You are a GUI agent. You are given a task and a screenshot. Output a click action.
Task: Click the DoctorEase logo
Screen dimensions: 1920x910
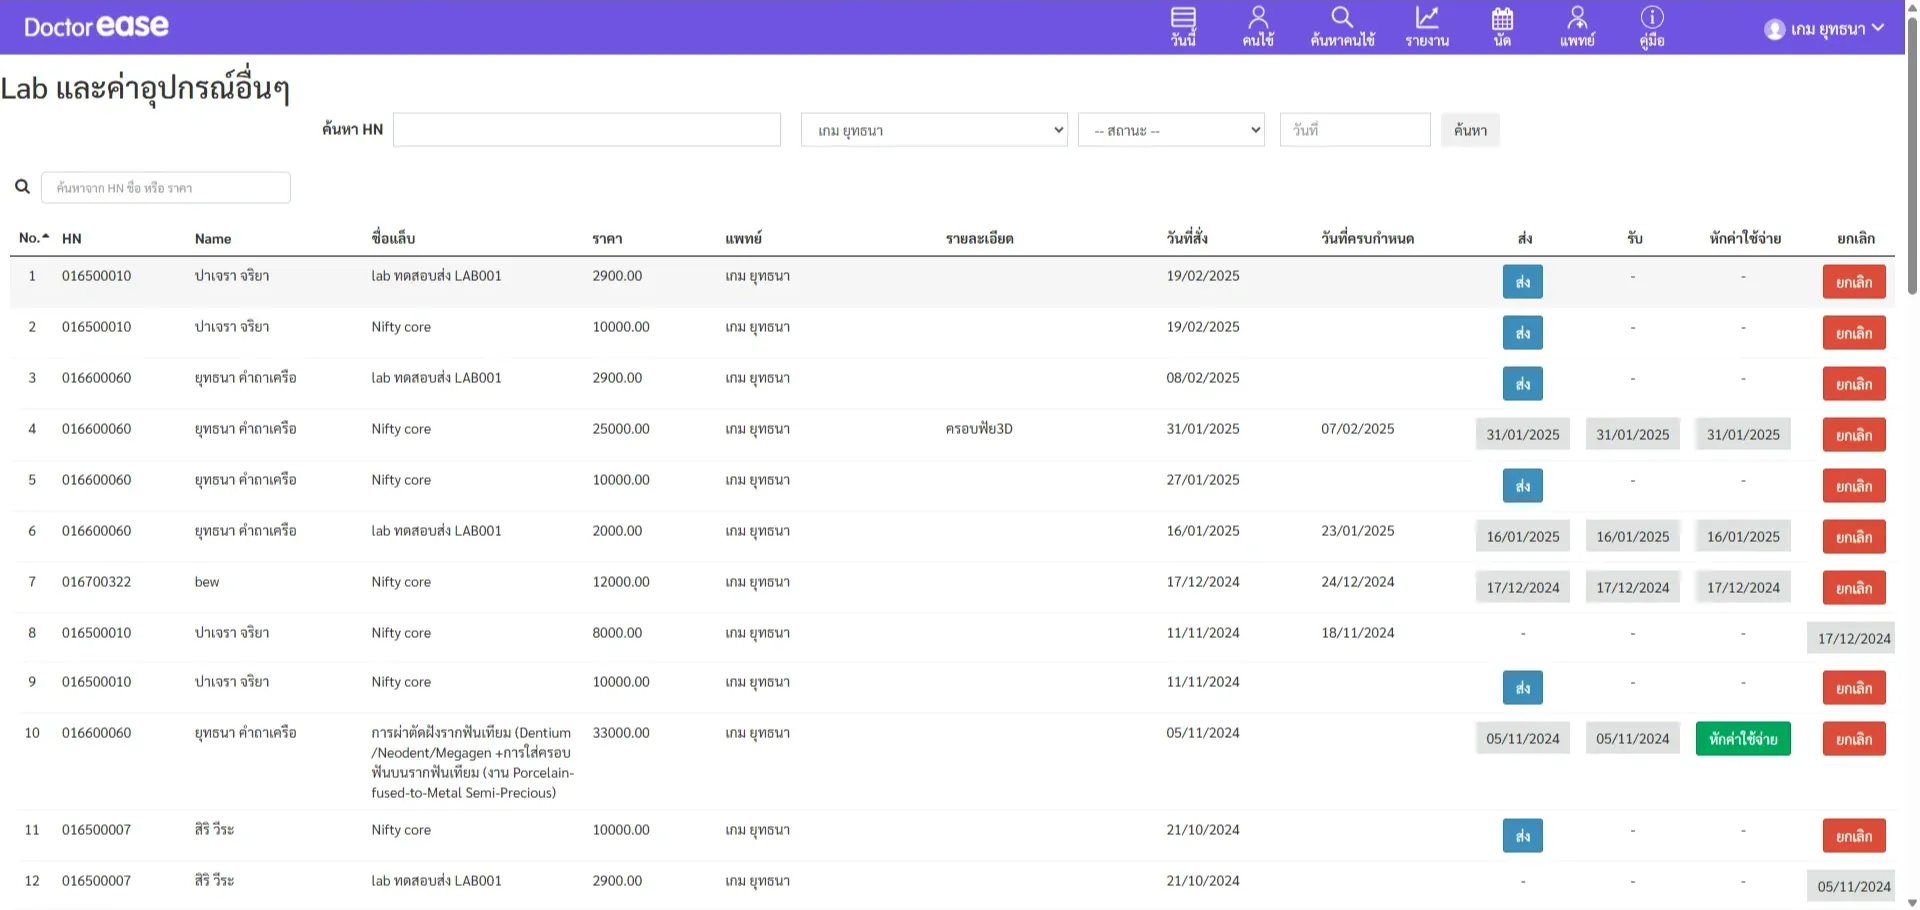pyautogui.click(x=96, y=27)
